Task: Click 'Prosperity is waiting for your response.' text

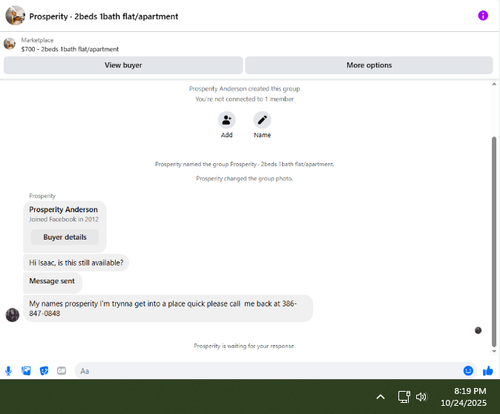Action: (x=244, y=346)
